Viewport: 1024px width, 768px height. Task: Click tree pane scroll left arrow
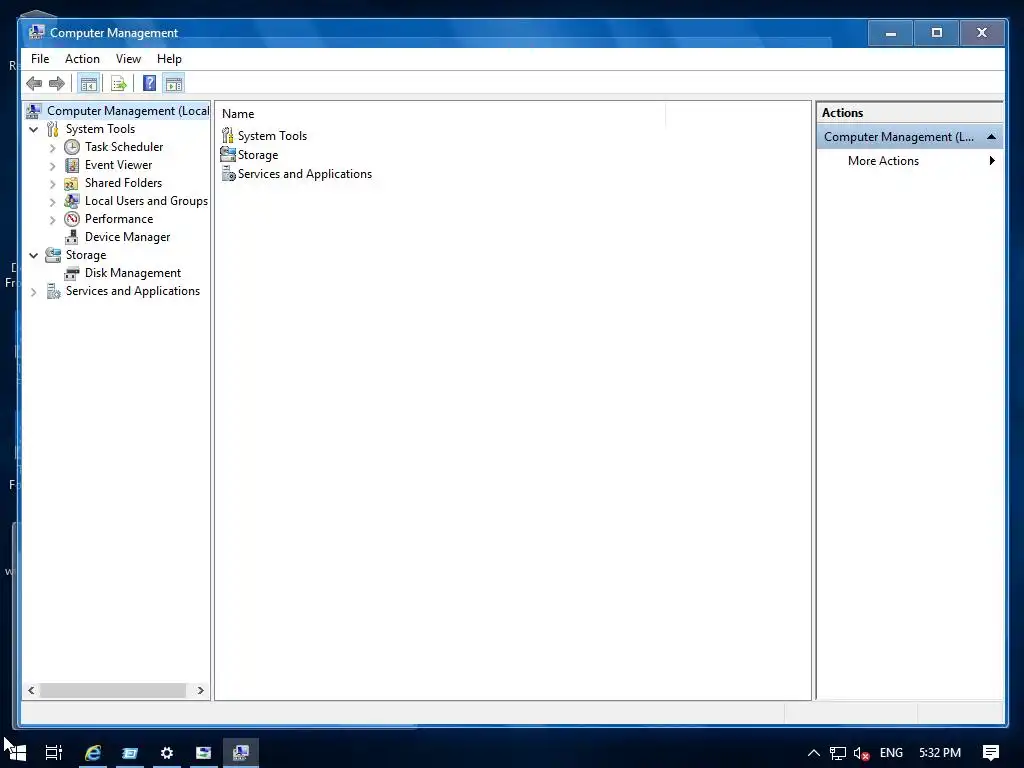pos(31,690)
